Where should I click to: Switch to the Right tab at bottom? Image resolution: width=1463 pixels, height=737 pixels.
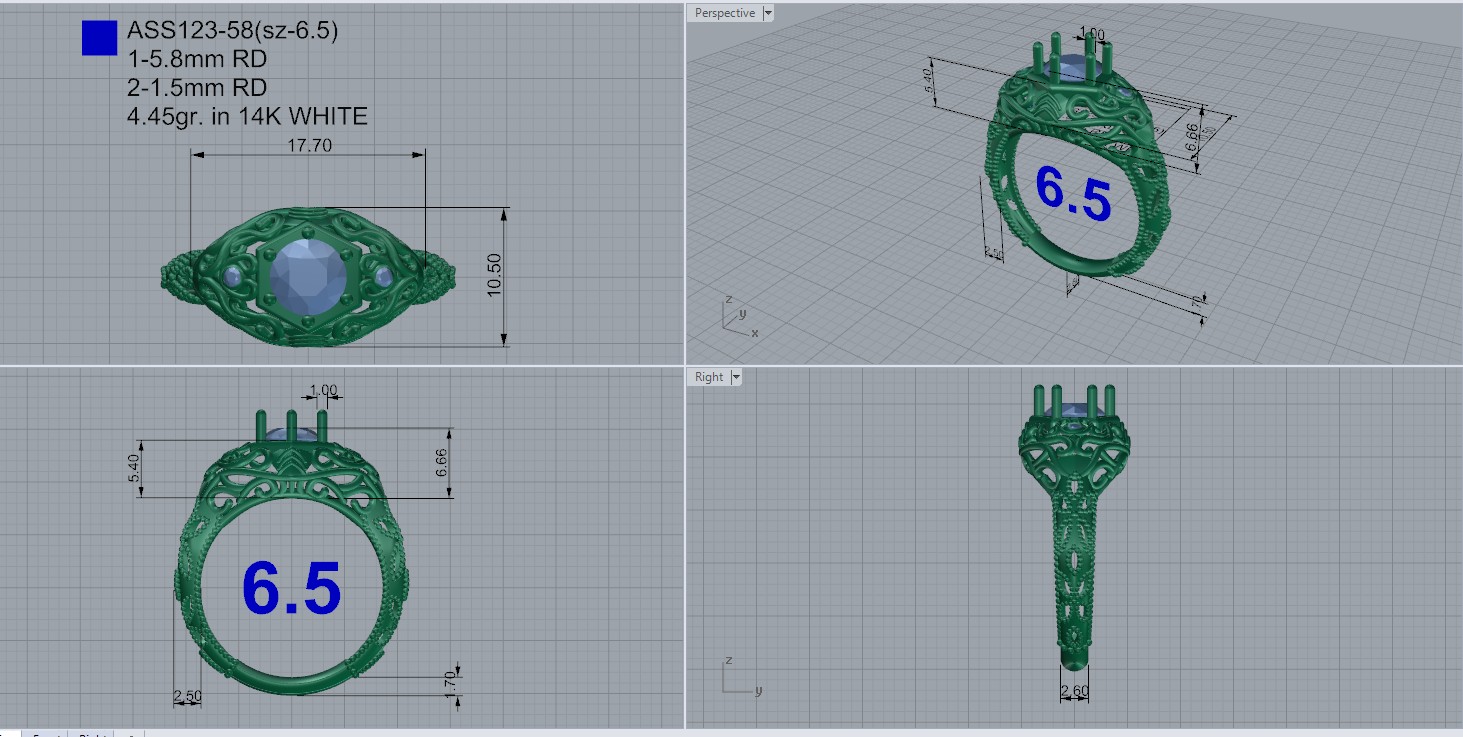(x=92, y=735)
